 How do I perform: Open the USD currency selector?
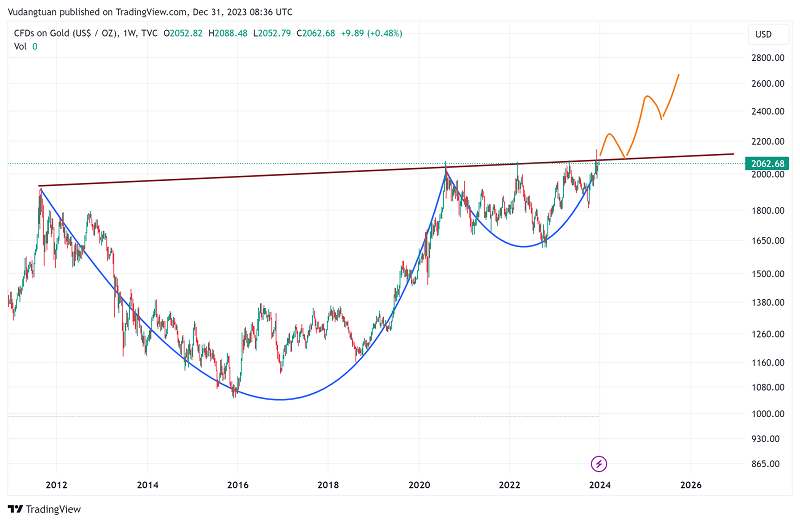(x=762, y=35)
